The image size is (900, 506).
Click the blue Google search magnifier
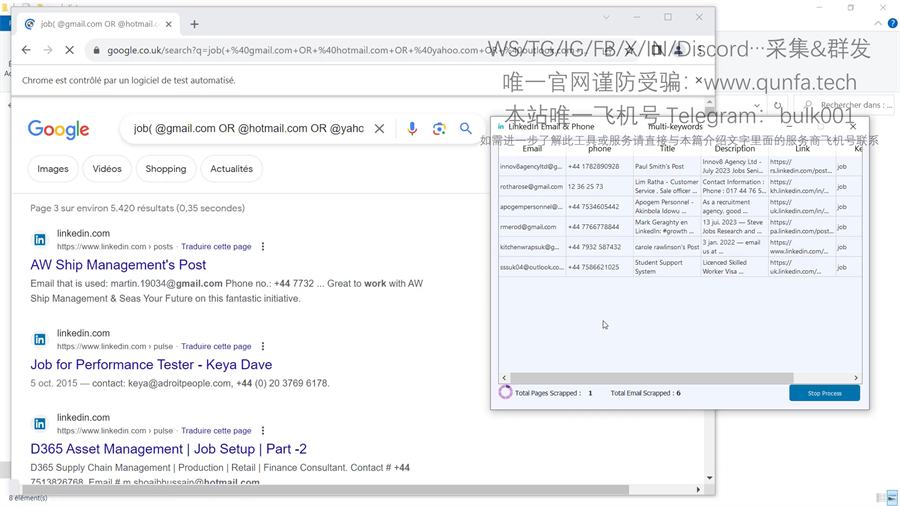click(465, 129)
